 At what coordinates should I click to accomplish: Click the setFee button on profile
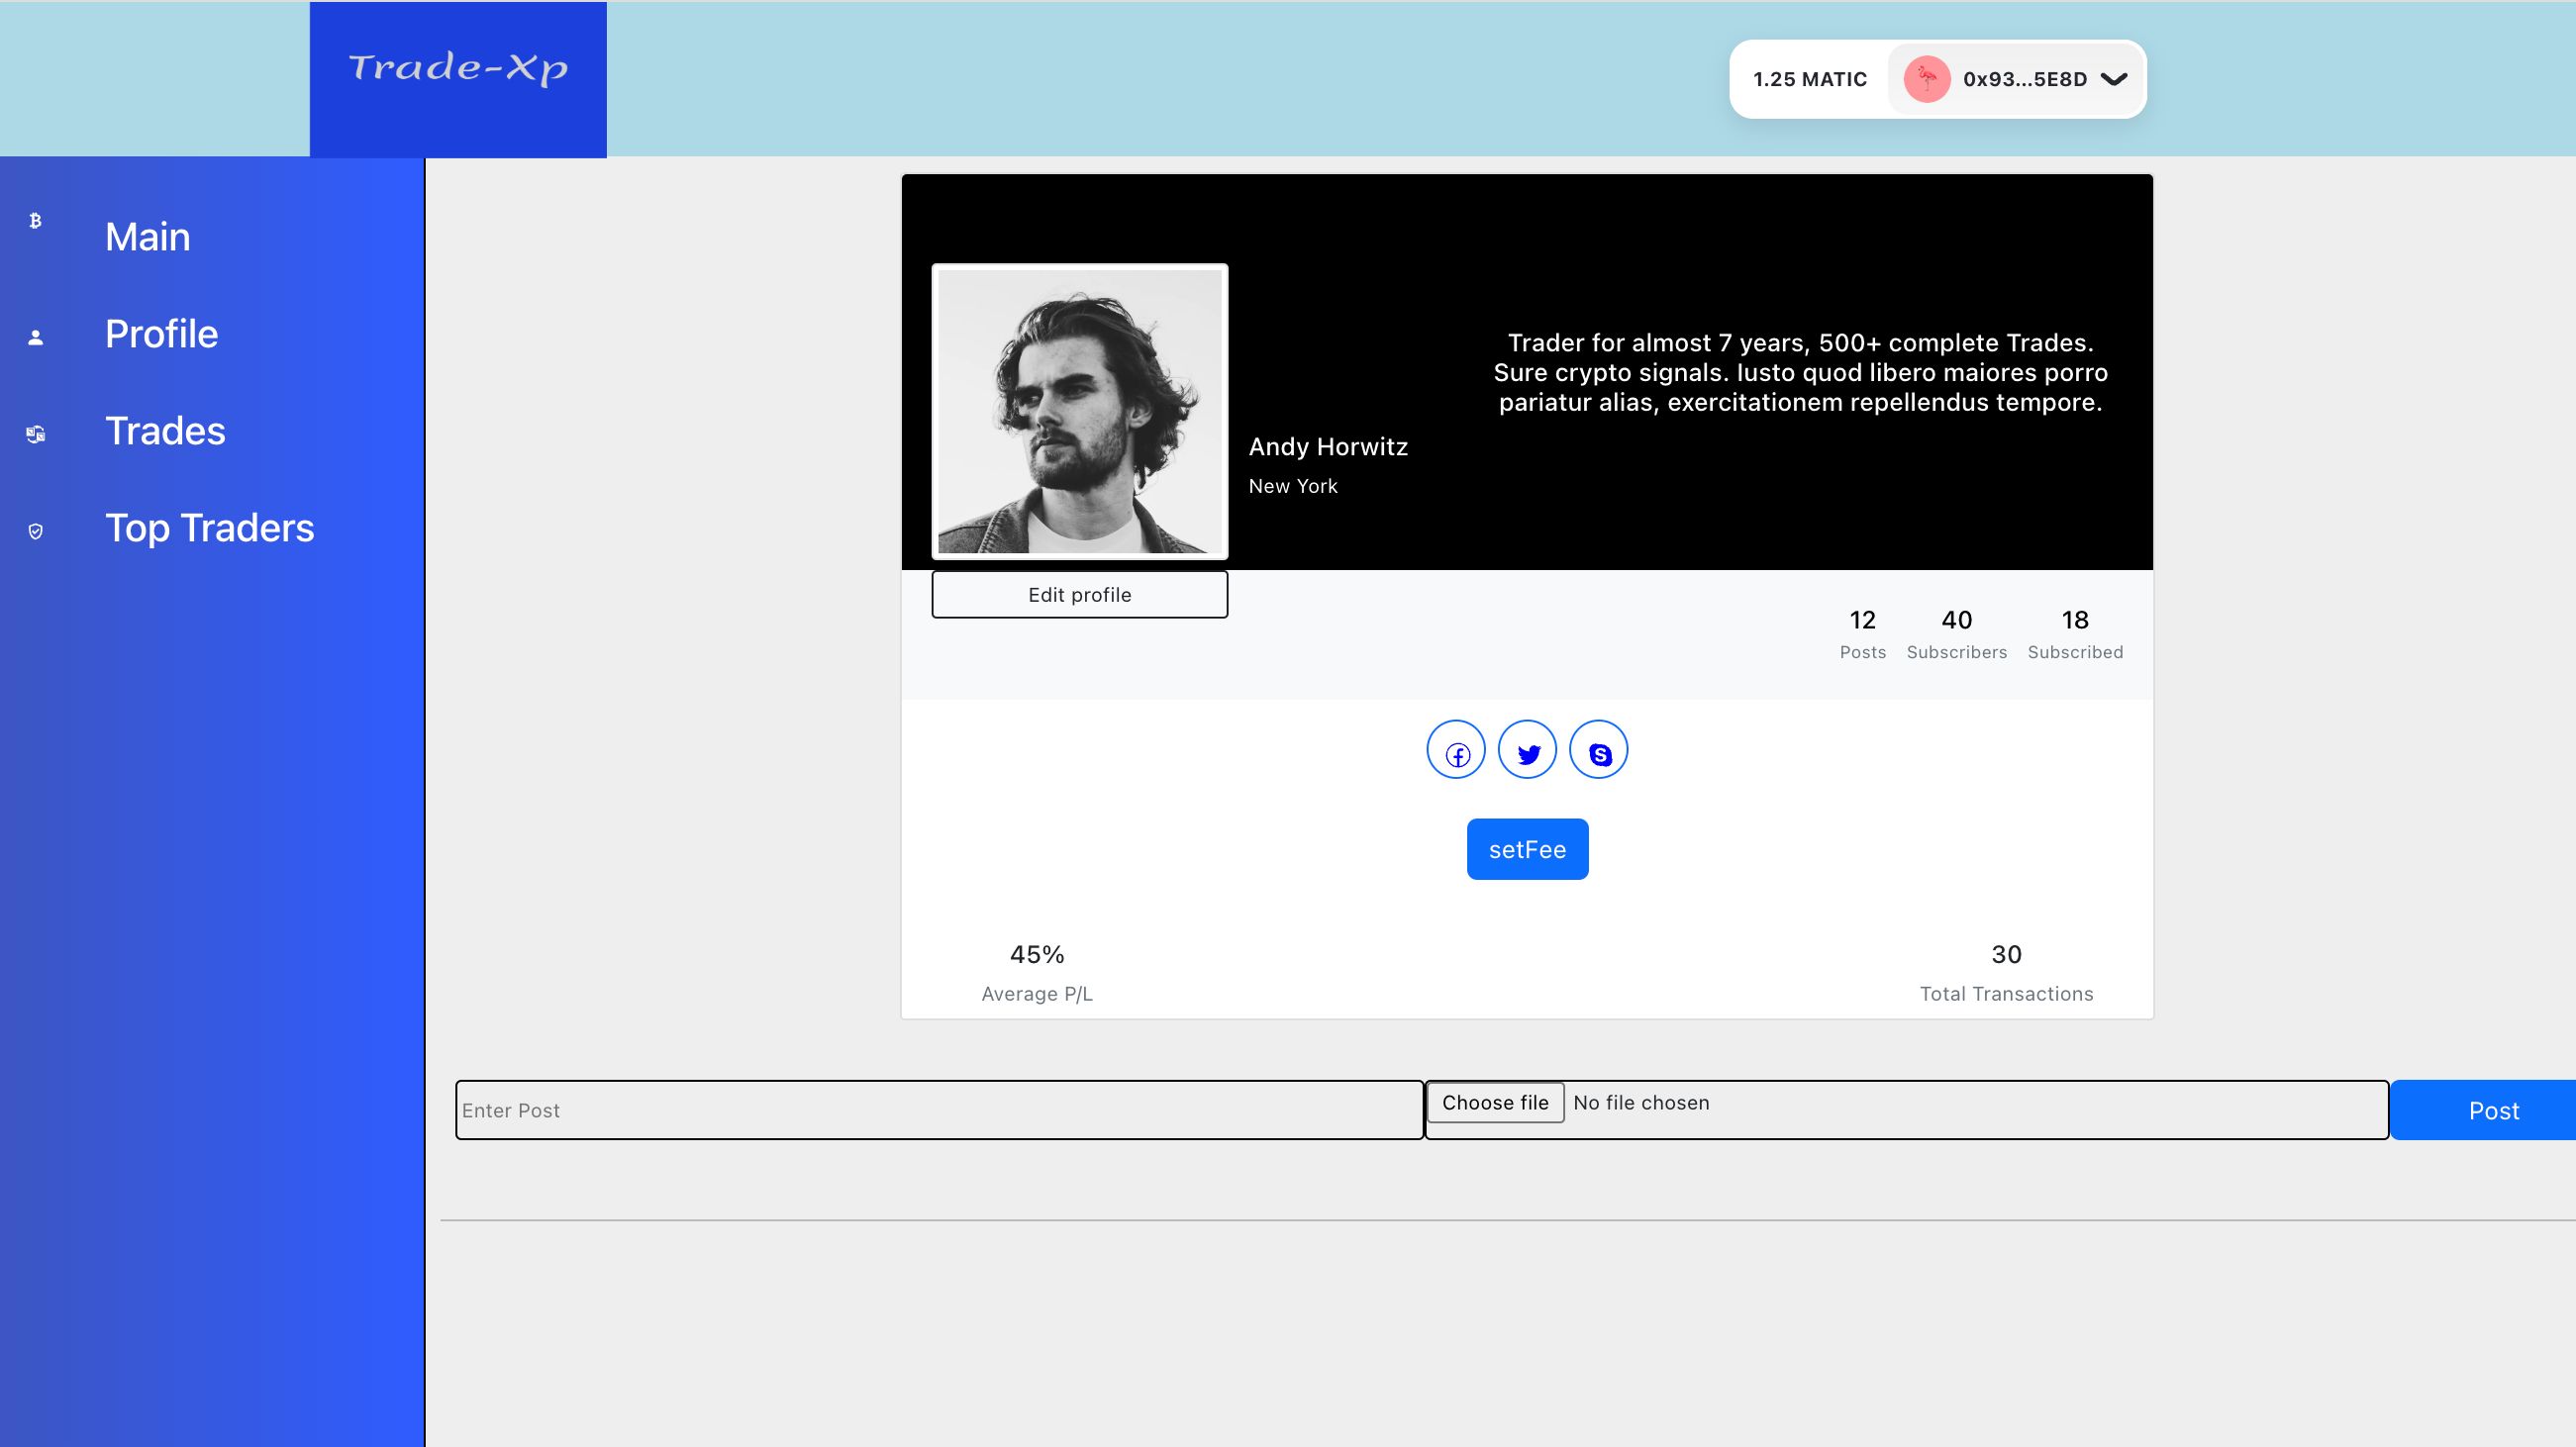point(1527,849)
